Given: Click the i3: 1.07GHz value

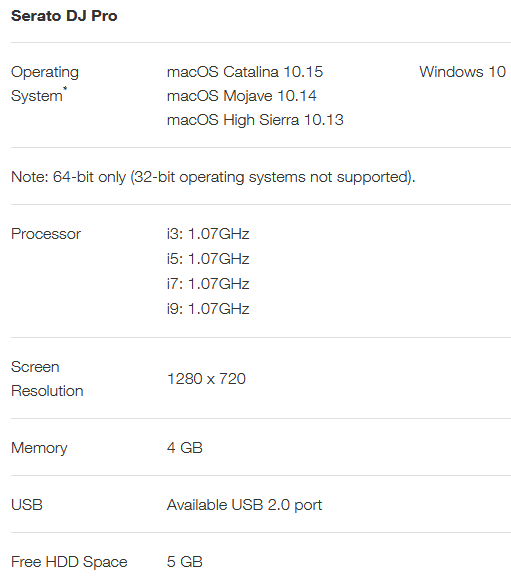Looking at the screenshot, I should click(x=208, y=234).
